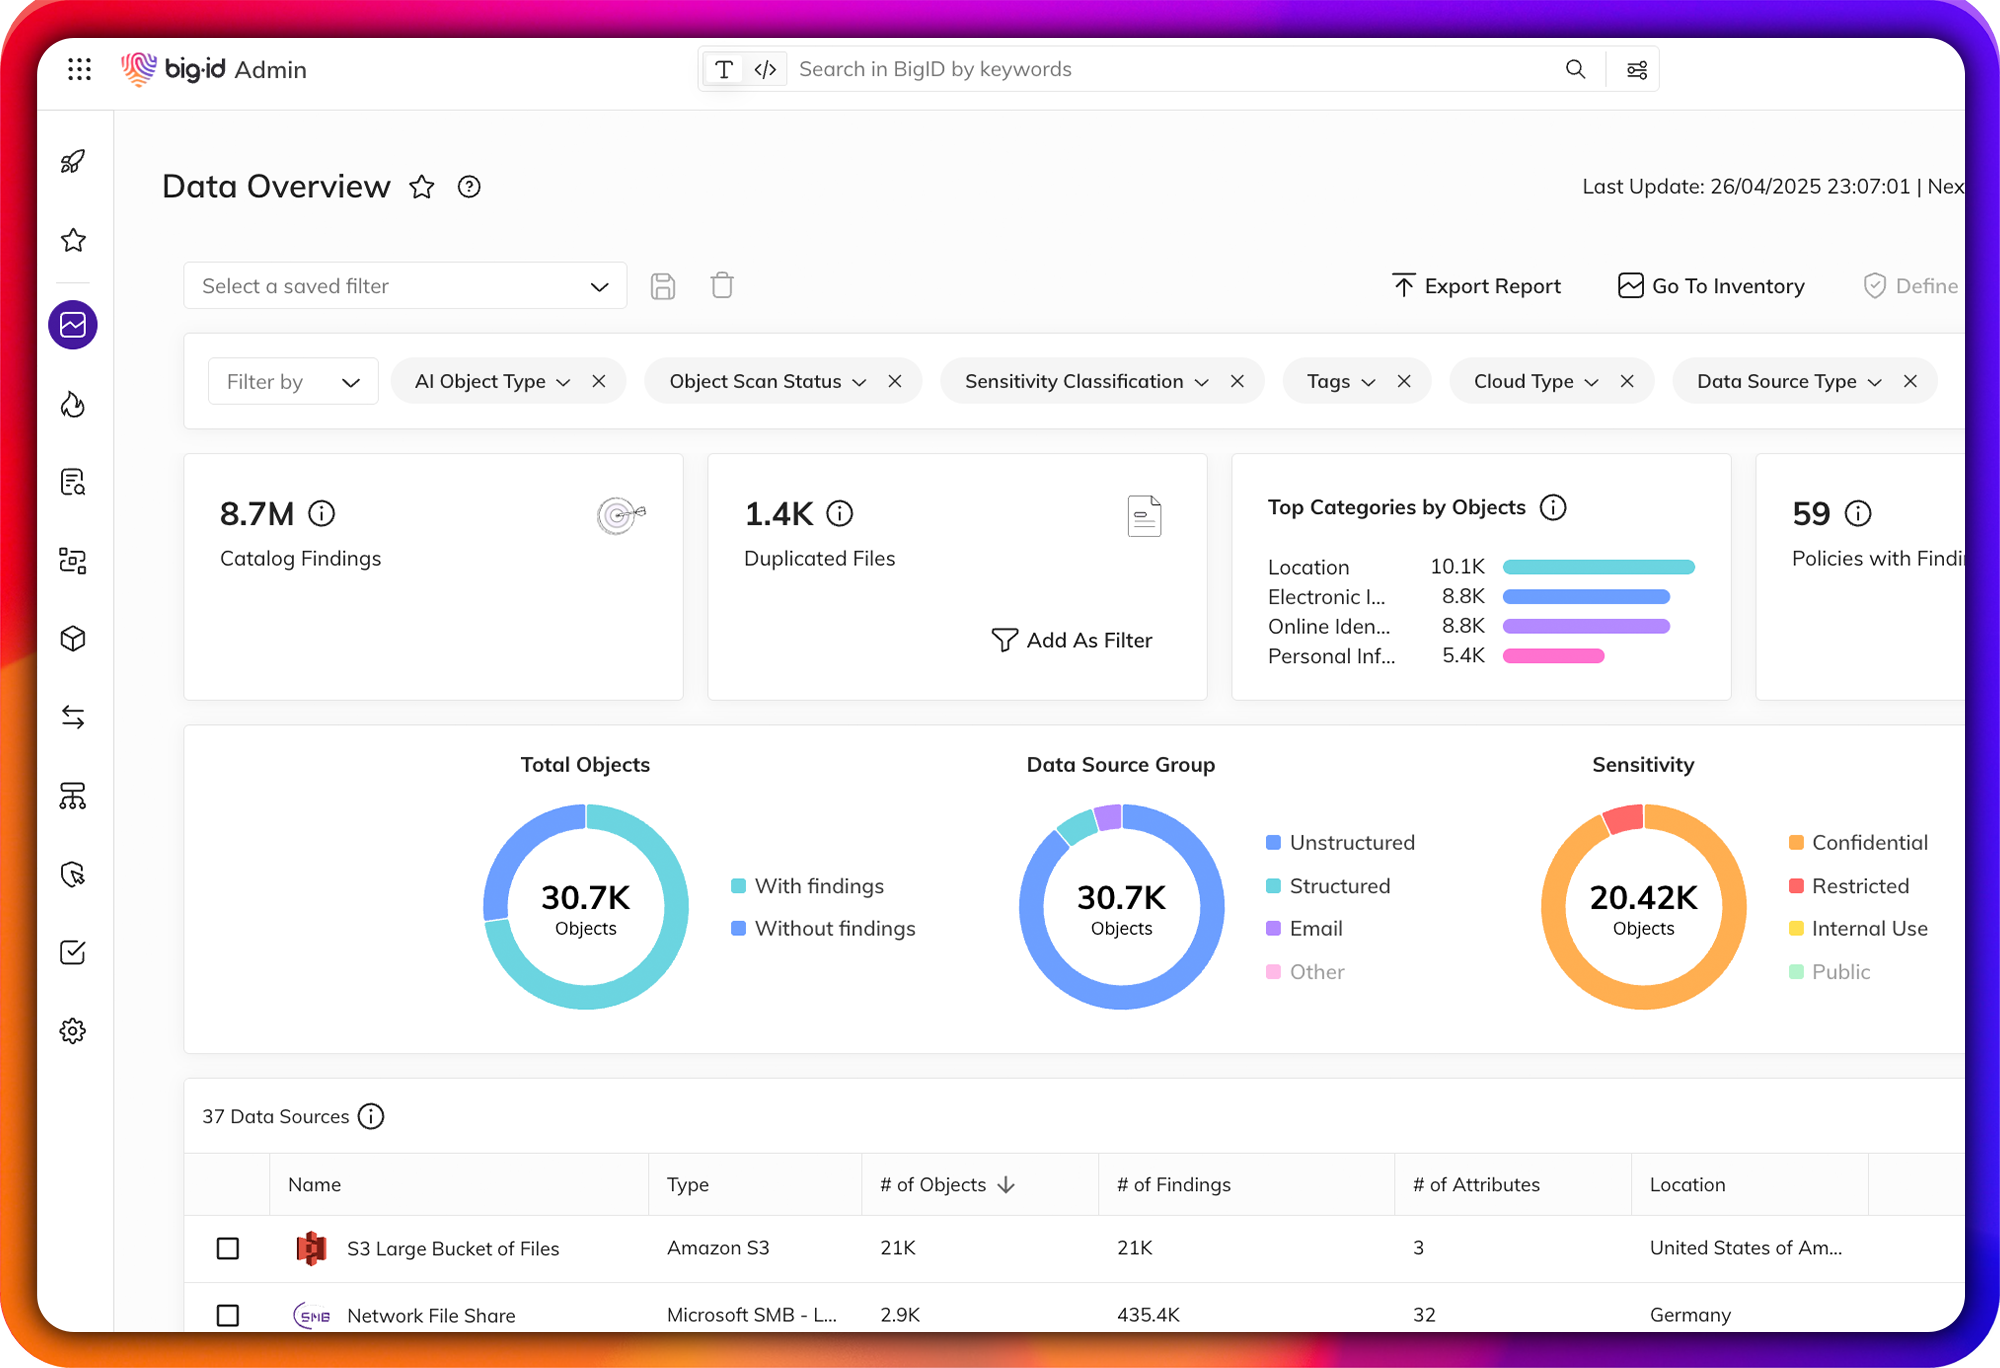
Task: Check the Network File Share row checkbox
Action: pyautogui.click(x=228, y=1316)
